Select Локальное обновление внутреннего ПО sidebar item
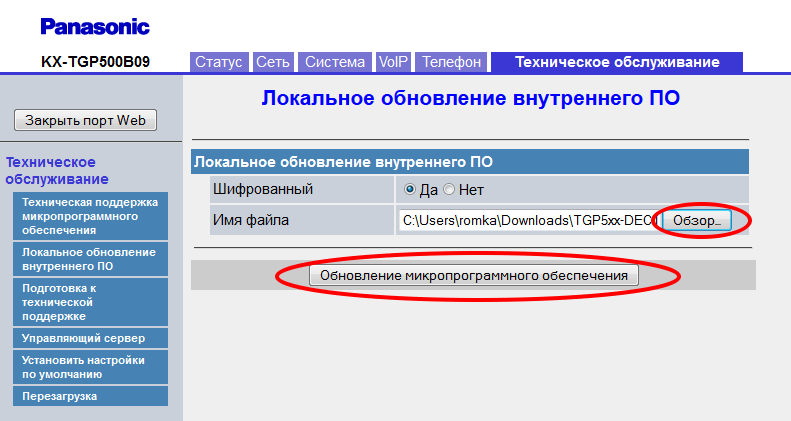The image size is (791, 421). tap(90, 259)
